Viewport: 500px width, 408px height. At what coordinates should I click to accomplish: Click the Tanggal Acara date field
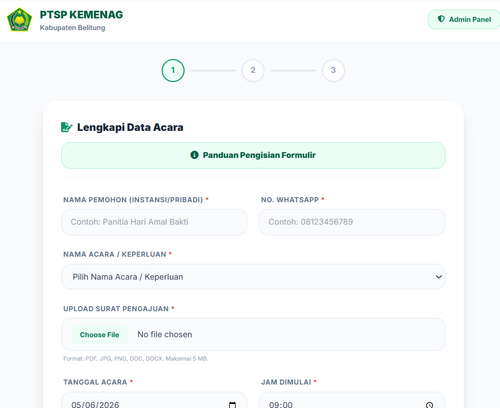[154, 400]
